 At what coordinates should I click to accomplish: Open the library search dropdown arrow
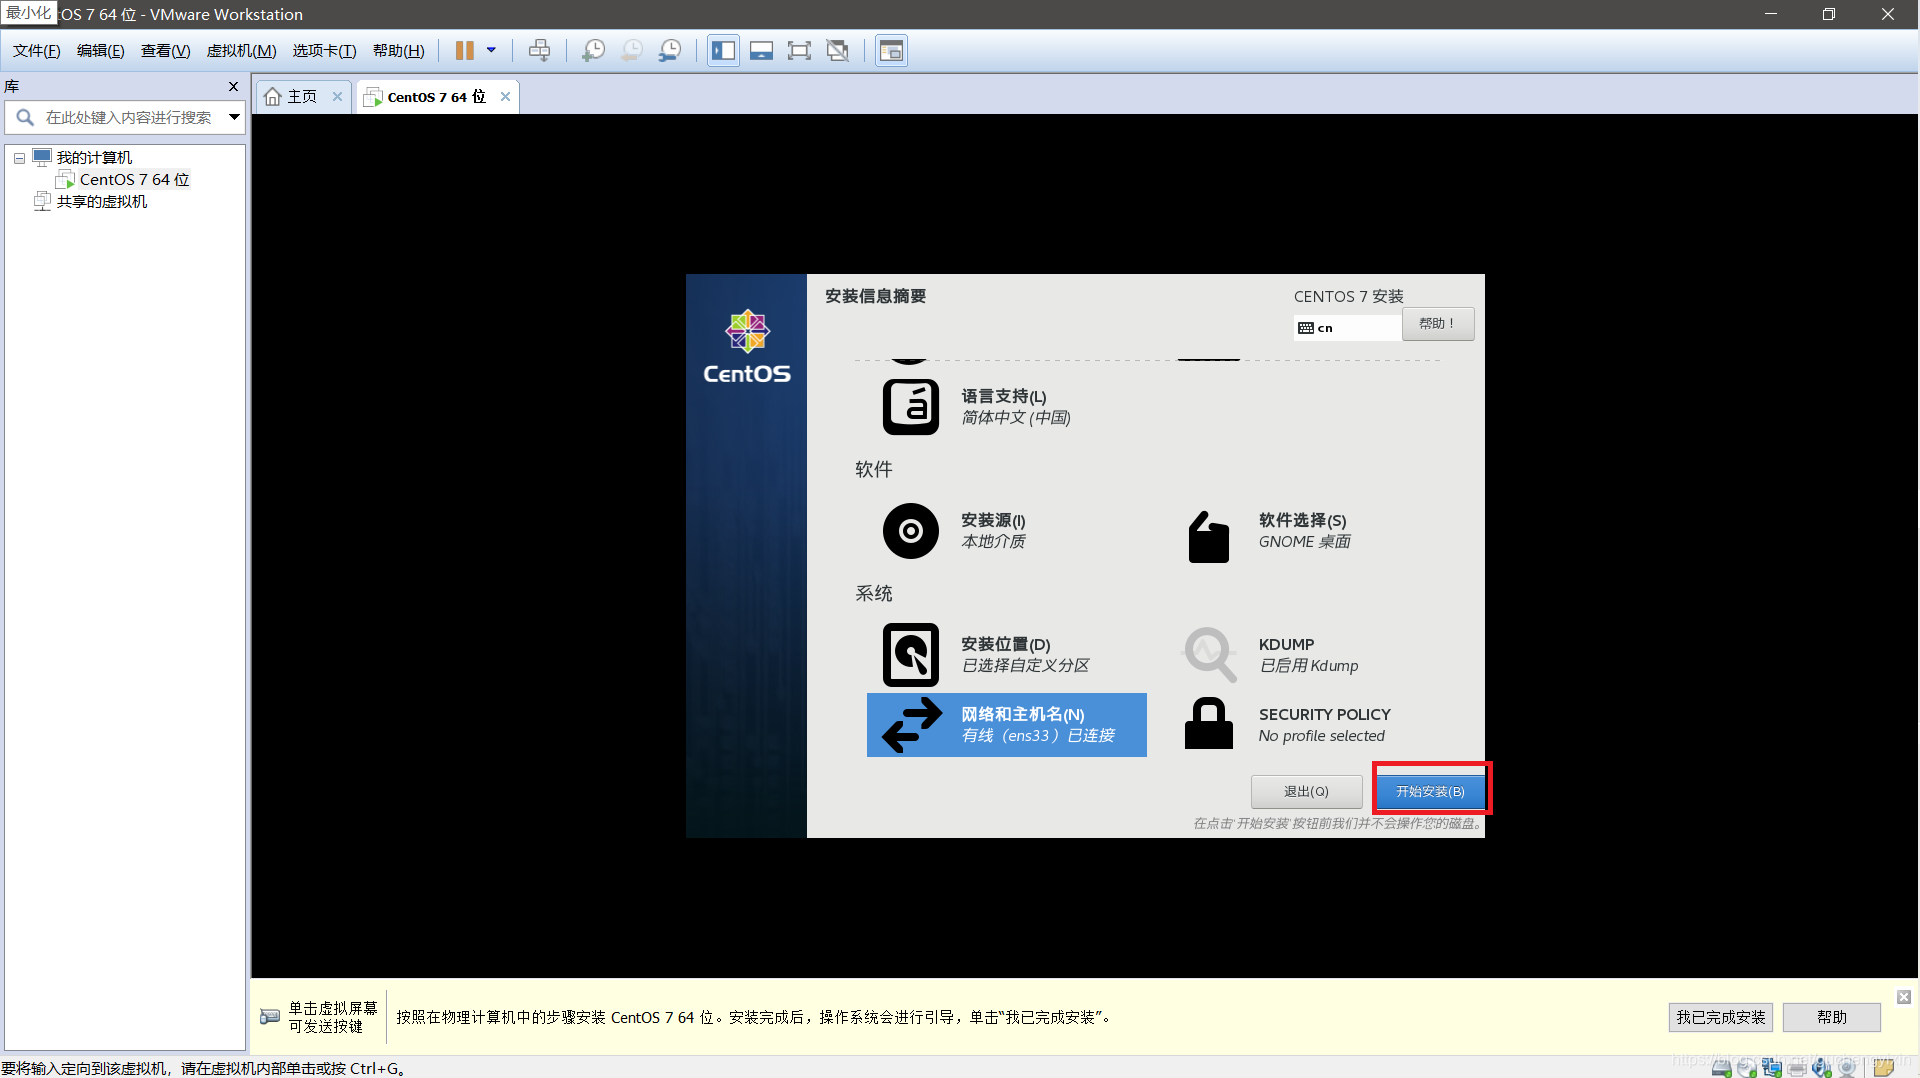[x=234, y=117]
